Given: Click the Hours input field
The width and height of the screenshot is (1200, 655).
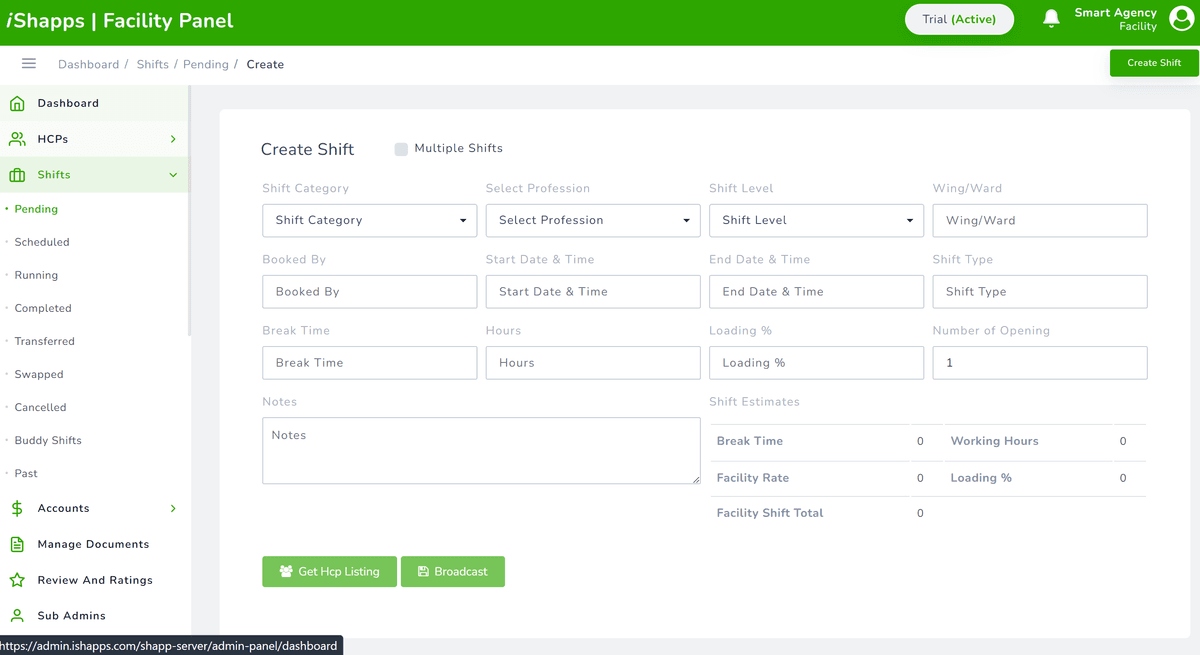Looking at the screenshot, I should click(x=593, y=362).
